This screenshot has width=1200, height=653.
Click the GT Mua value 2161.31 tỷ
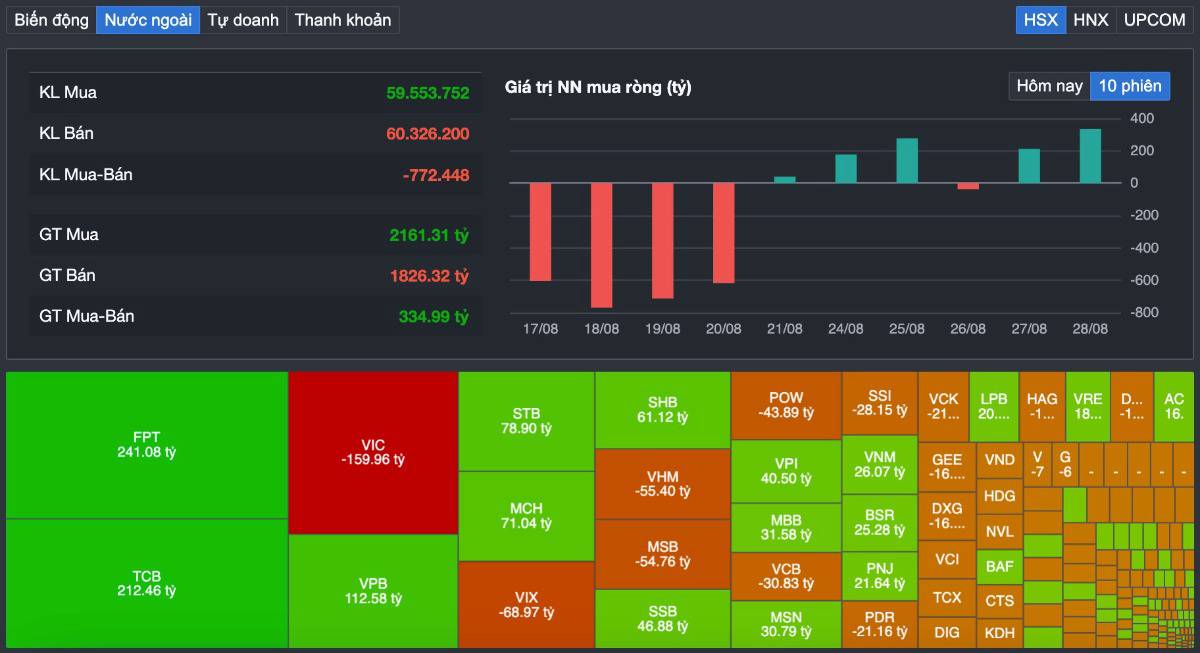coord(429,235)
